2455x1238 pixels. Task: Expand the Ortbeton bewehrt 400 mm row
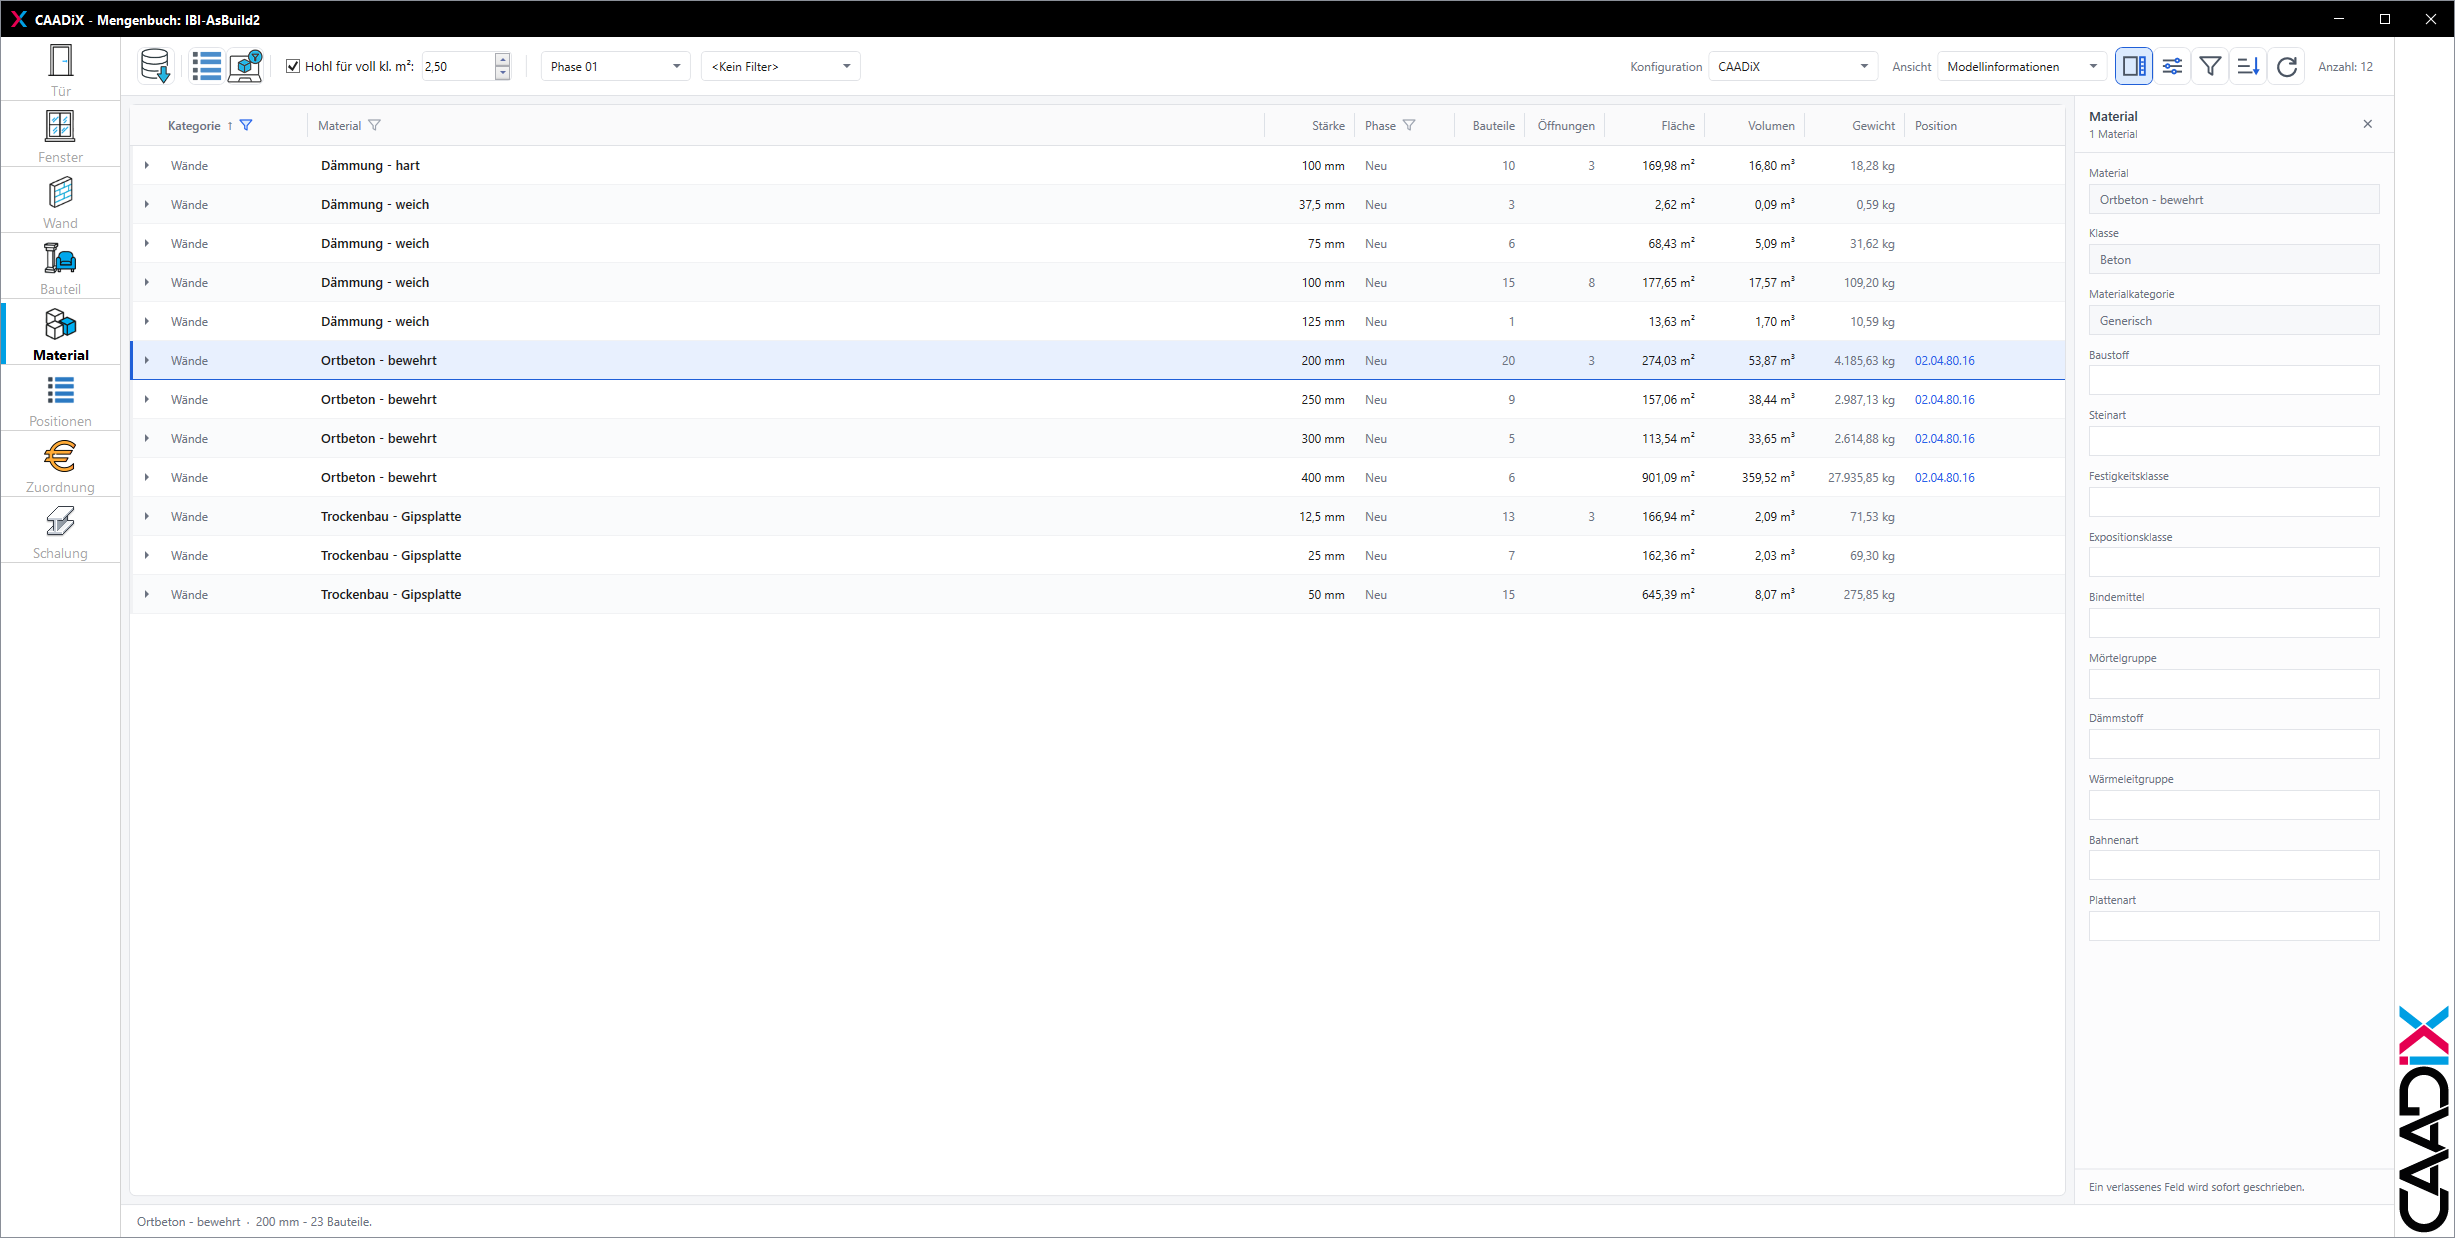(147, 477)
